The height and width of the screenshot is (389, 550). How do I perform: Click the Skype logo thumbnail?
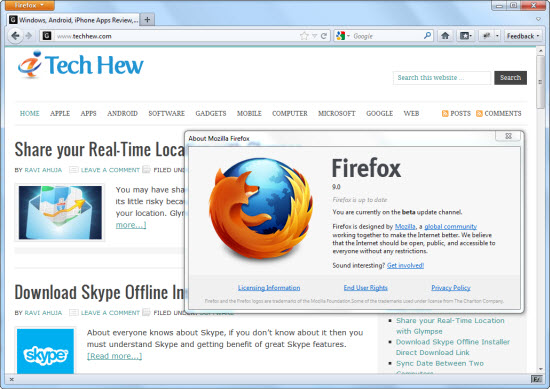45,351
